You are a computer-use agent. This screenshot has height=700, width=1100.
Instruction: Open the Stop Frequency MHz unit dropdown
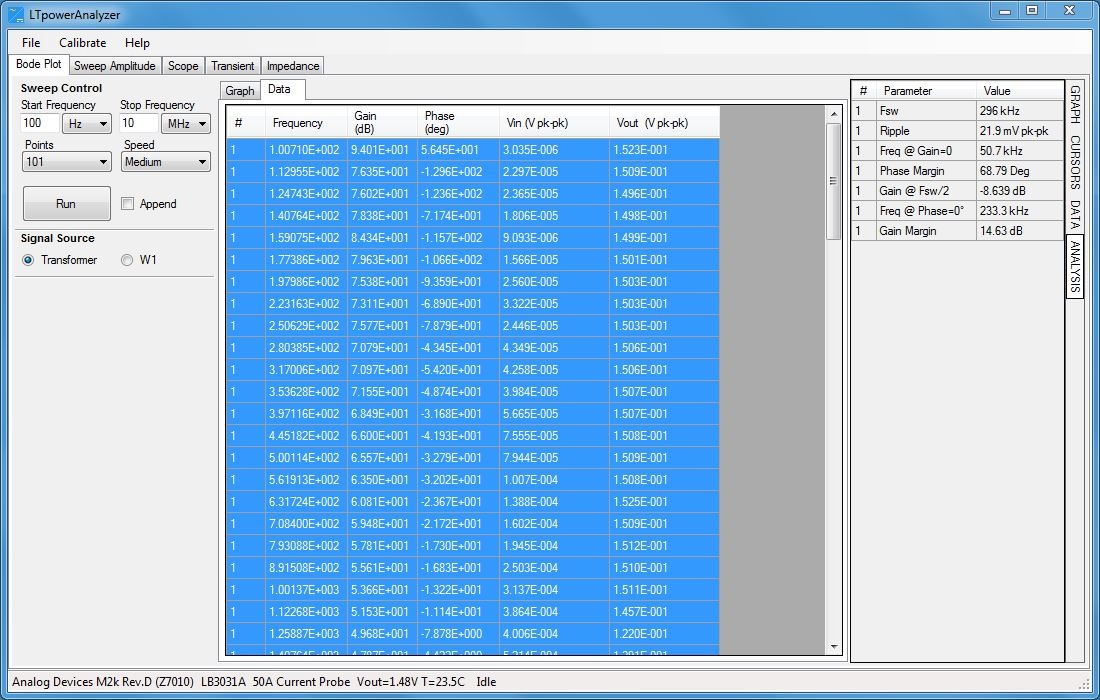click(185, 123)
